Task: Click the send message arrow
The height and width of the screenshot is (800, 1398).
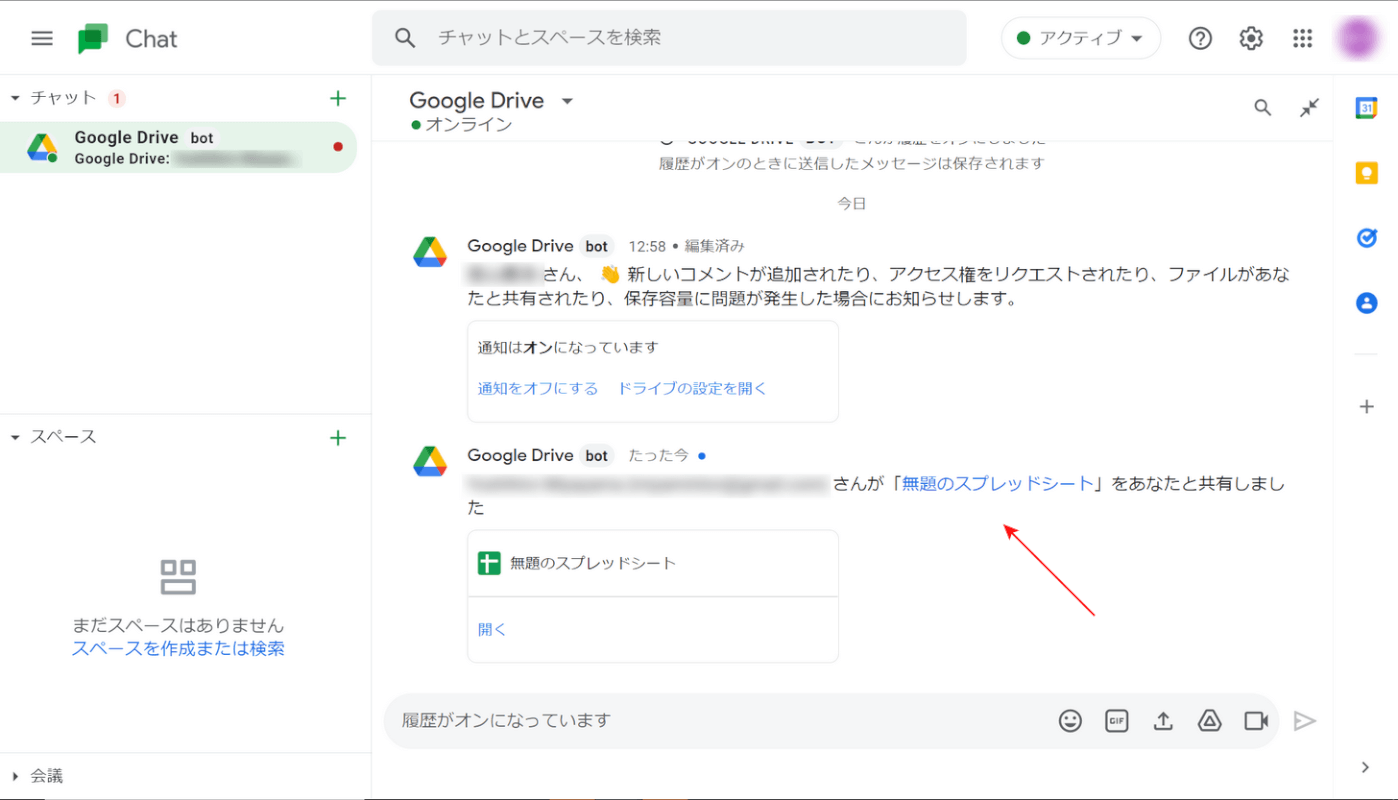Action: pos(1305,721)
